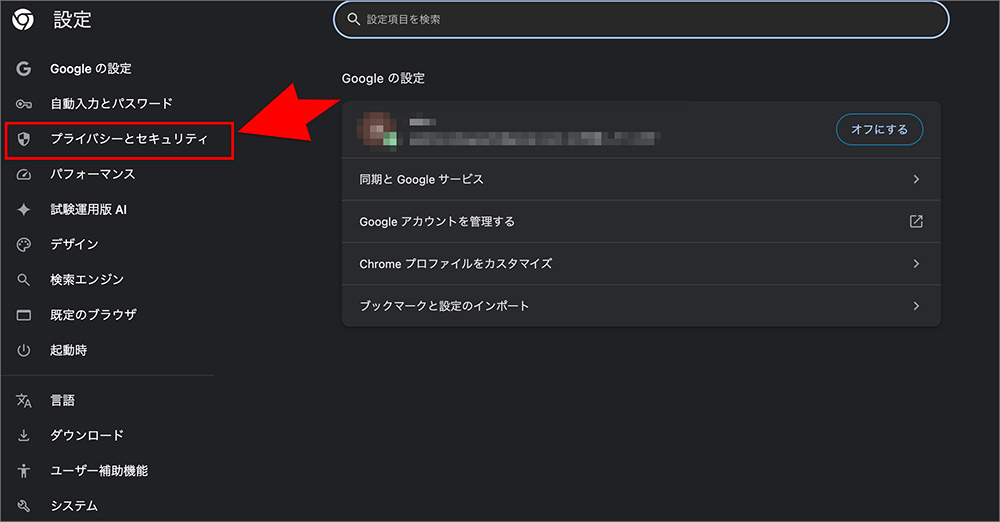Image resolution: width=1000 pixels, height=522 pixels.
Task: Click the key icon for 自動入力とパスワード
Action: point(24,104)
